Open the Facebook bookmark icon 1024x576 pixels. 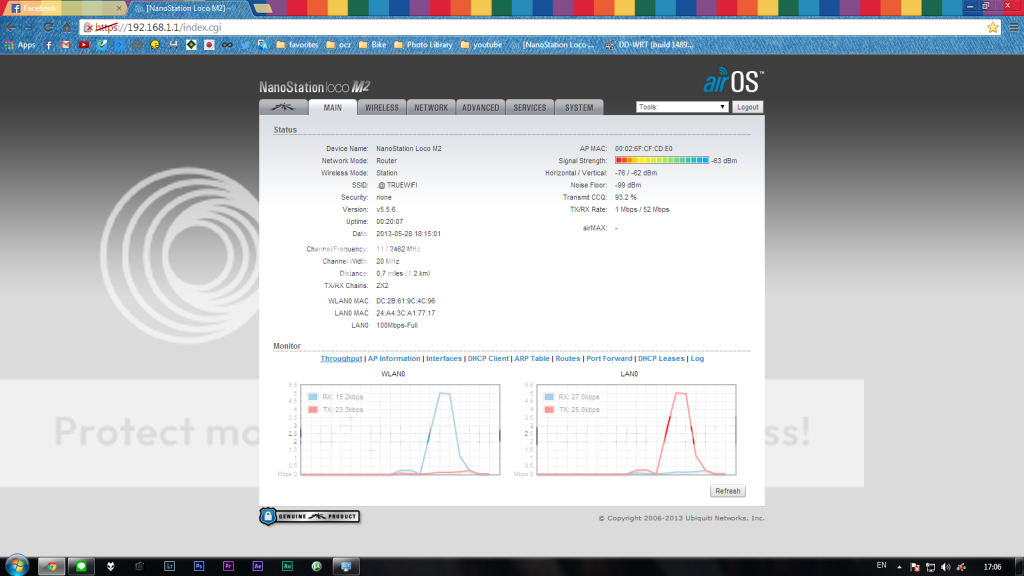(x=48, y=45)
